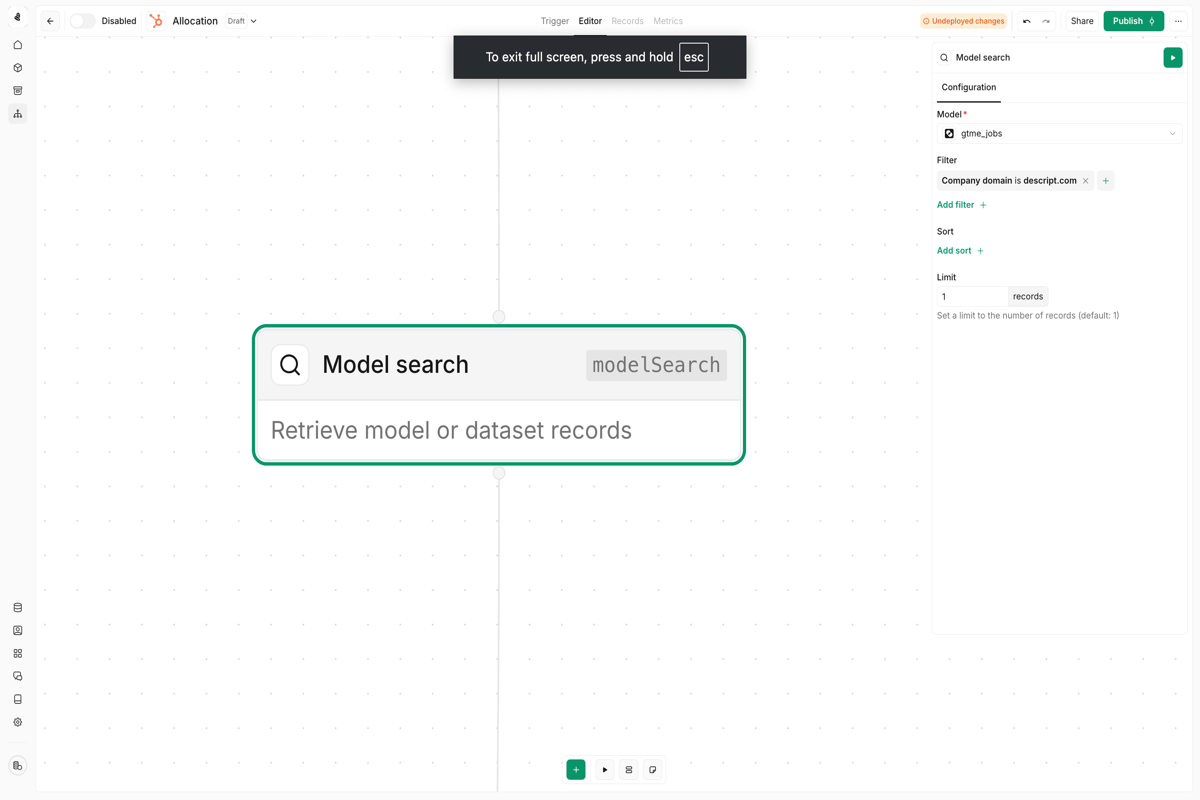Click the HubSpot logo next to Allocation
The height and width of the screenshot is (800, 1200).
point(156,21)
